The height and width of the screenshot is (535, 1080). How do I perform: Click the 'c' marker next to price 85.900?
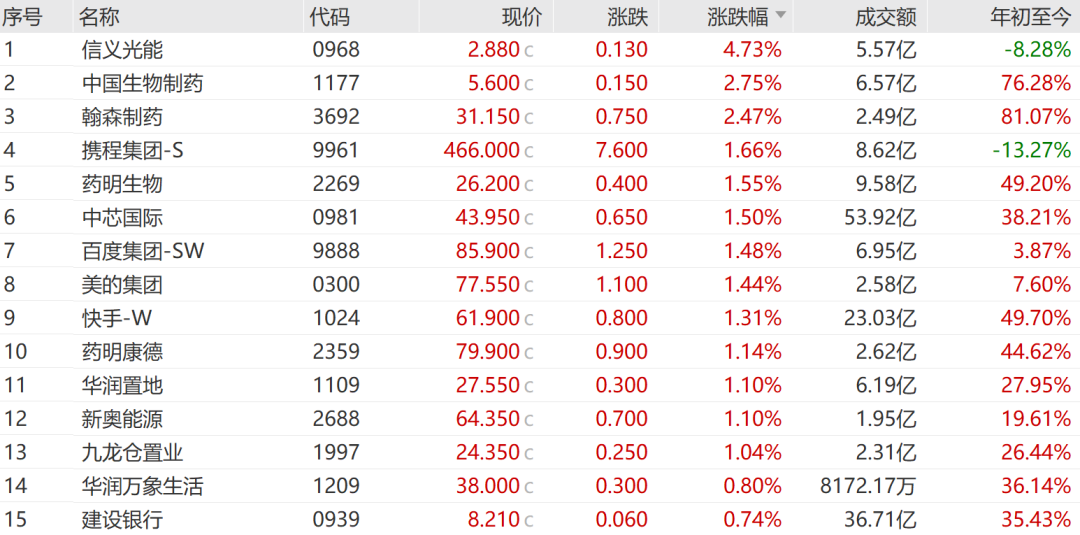pos(529,252)
